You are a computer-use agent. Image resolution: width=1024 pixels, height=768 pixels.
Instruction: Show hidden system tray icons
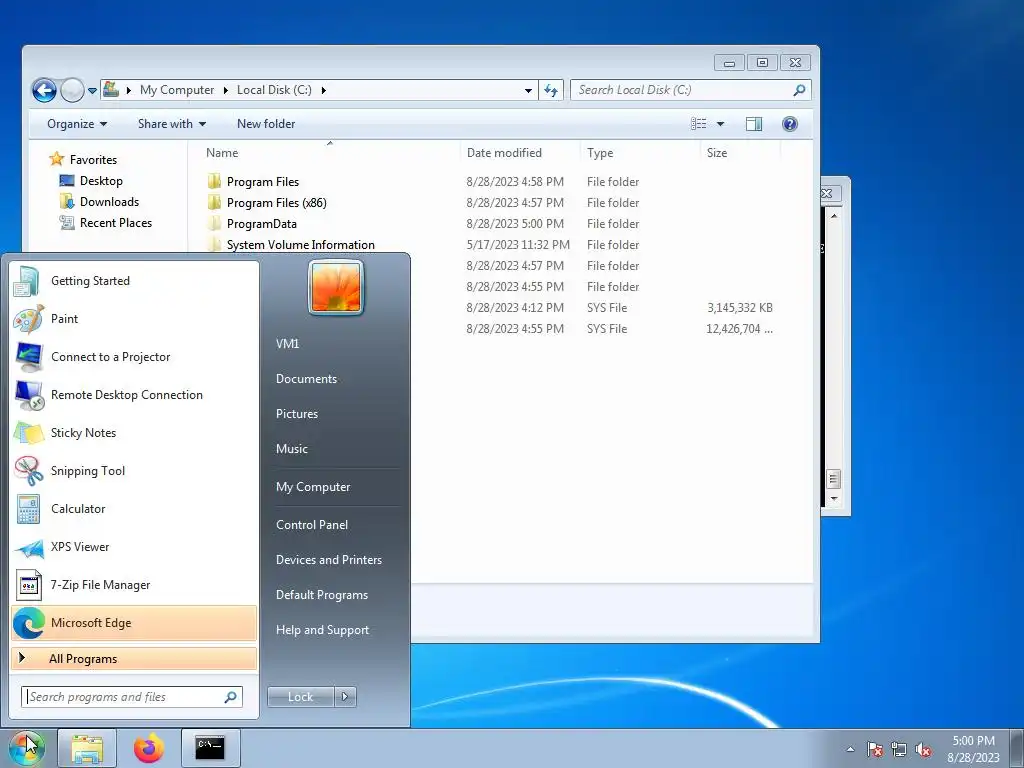click(850, 749)
